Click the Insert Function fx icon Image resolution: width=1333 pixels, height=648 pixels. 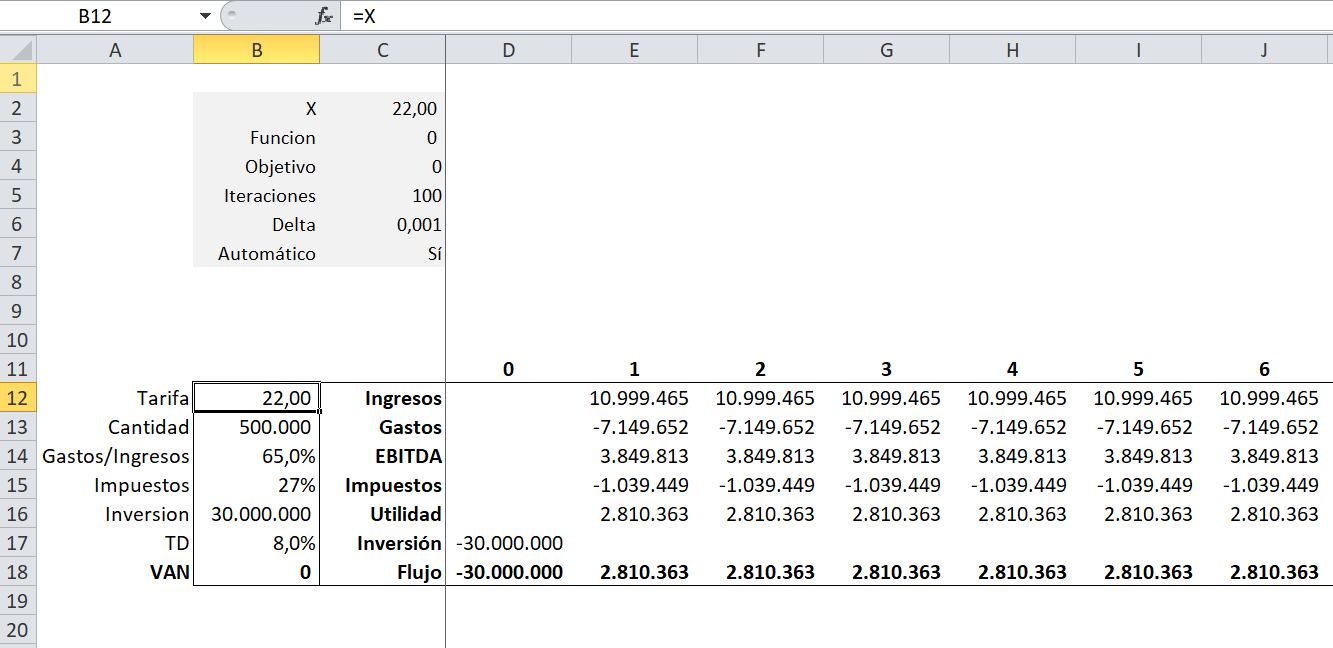point(323,16)
